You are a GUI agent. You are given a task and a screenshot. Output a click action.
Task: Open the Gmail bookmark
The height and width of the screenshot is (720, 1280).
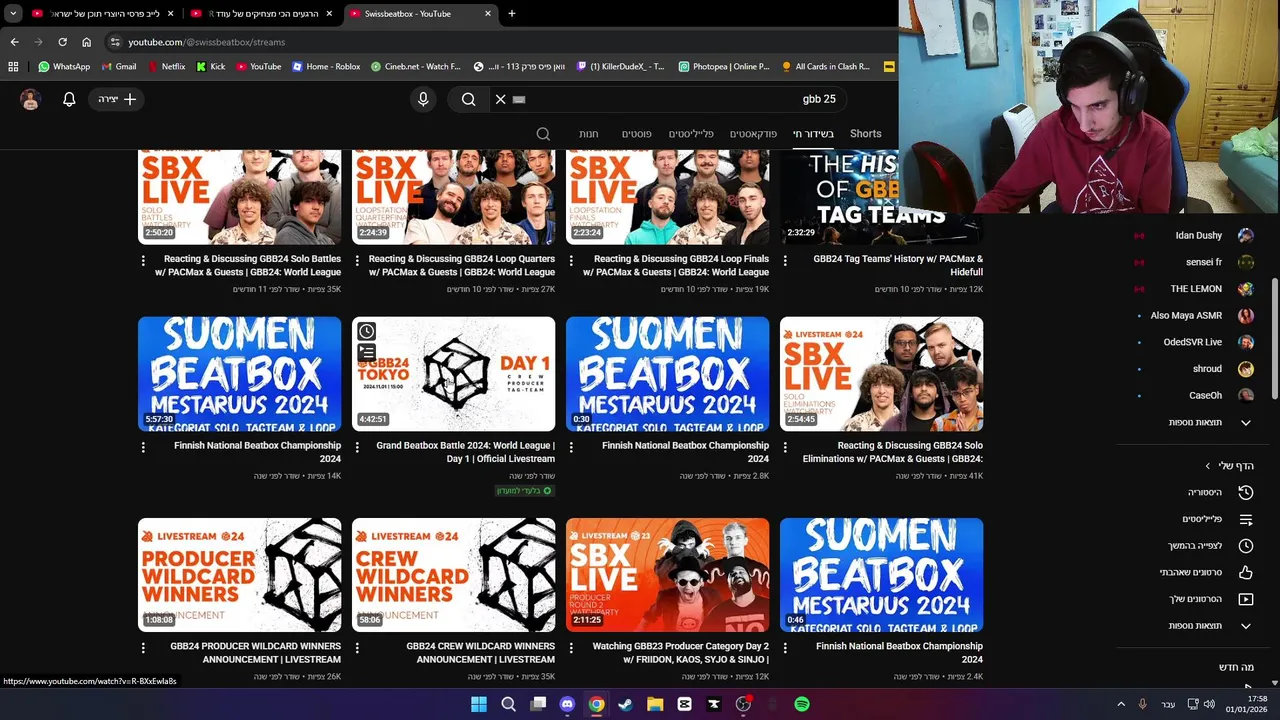pyautogui.click(x=119, y=67)
